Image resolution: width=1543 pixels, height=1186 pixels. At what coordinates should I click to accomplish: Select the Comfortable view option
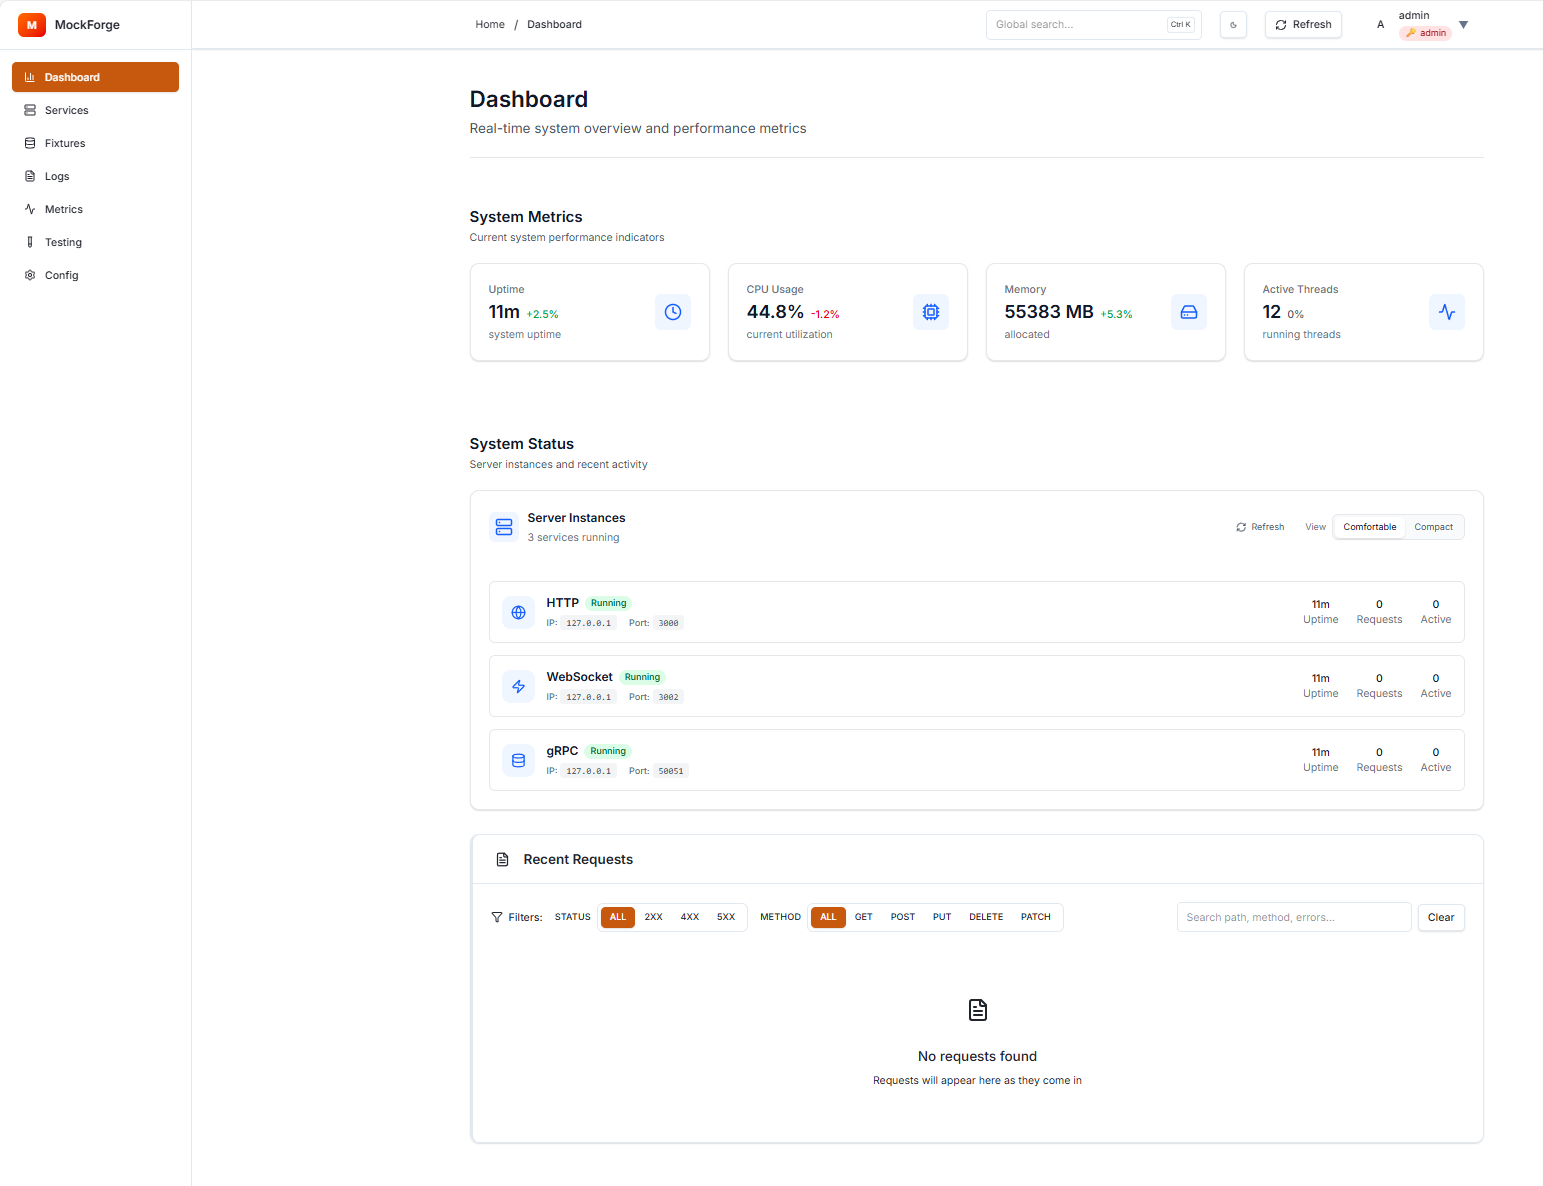pyautogui.click(x=1369, y=527)
